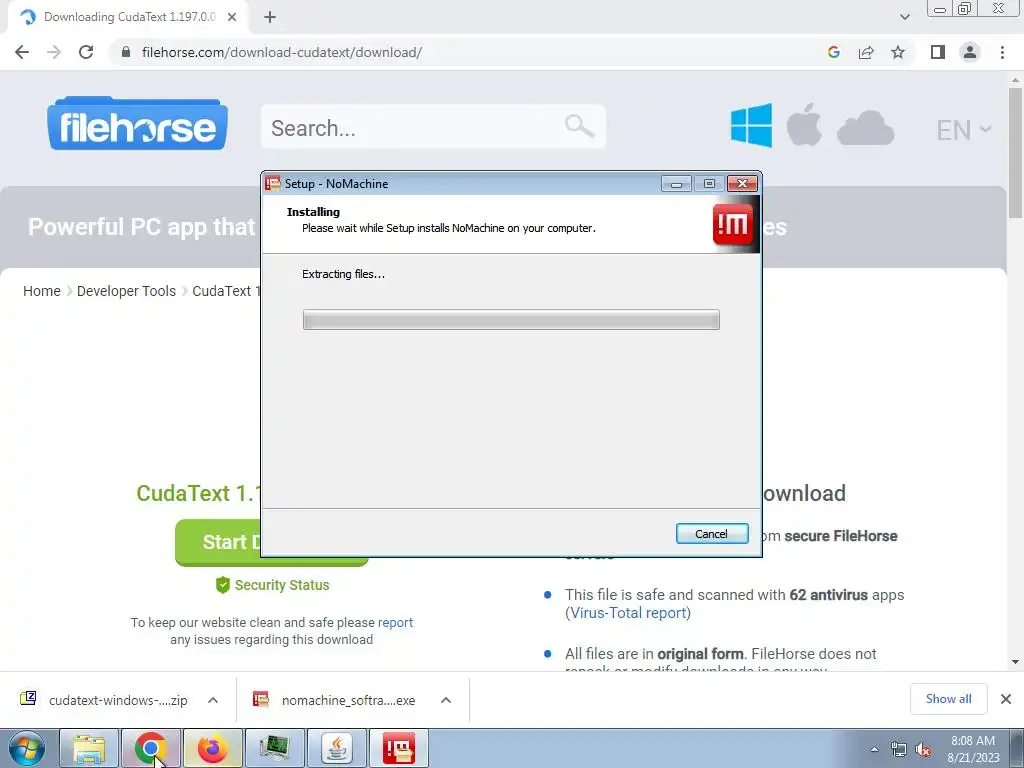Viewport: 1024px width, 768px height.
Task: Click the installation progress bar
Action: pyautogui.click(x=511, y=319)
